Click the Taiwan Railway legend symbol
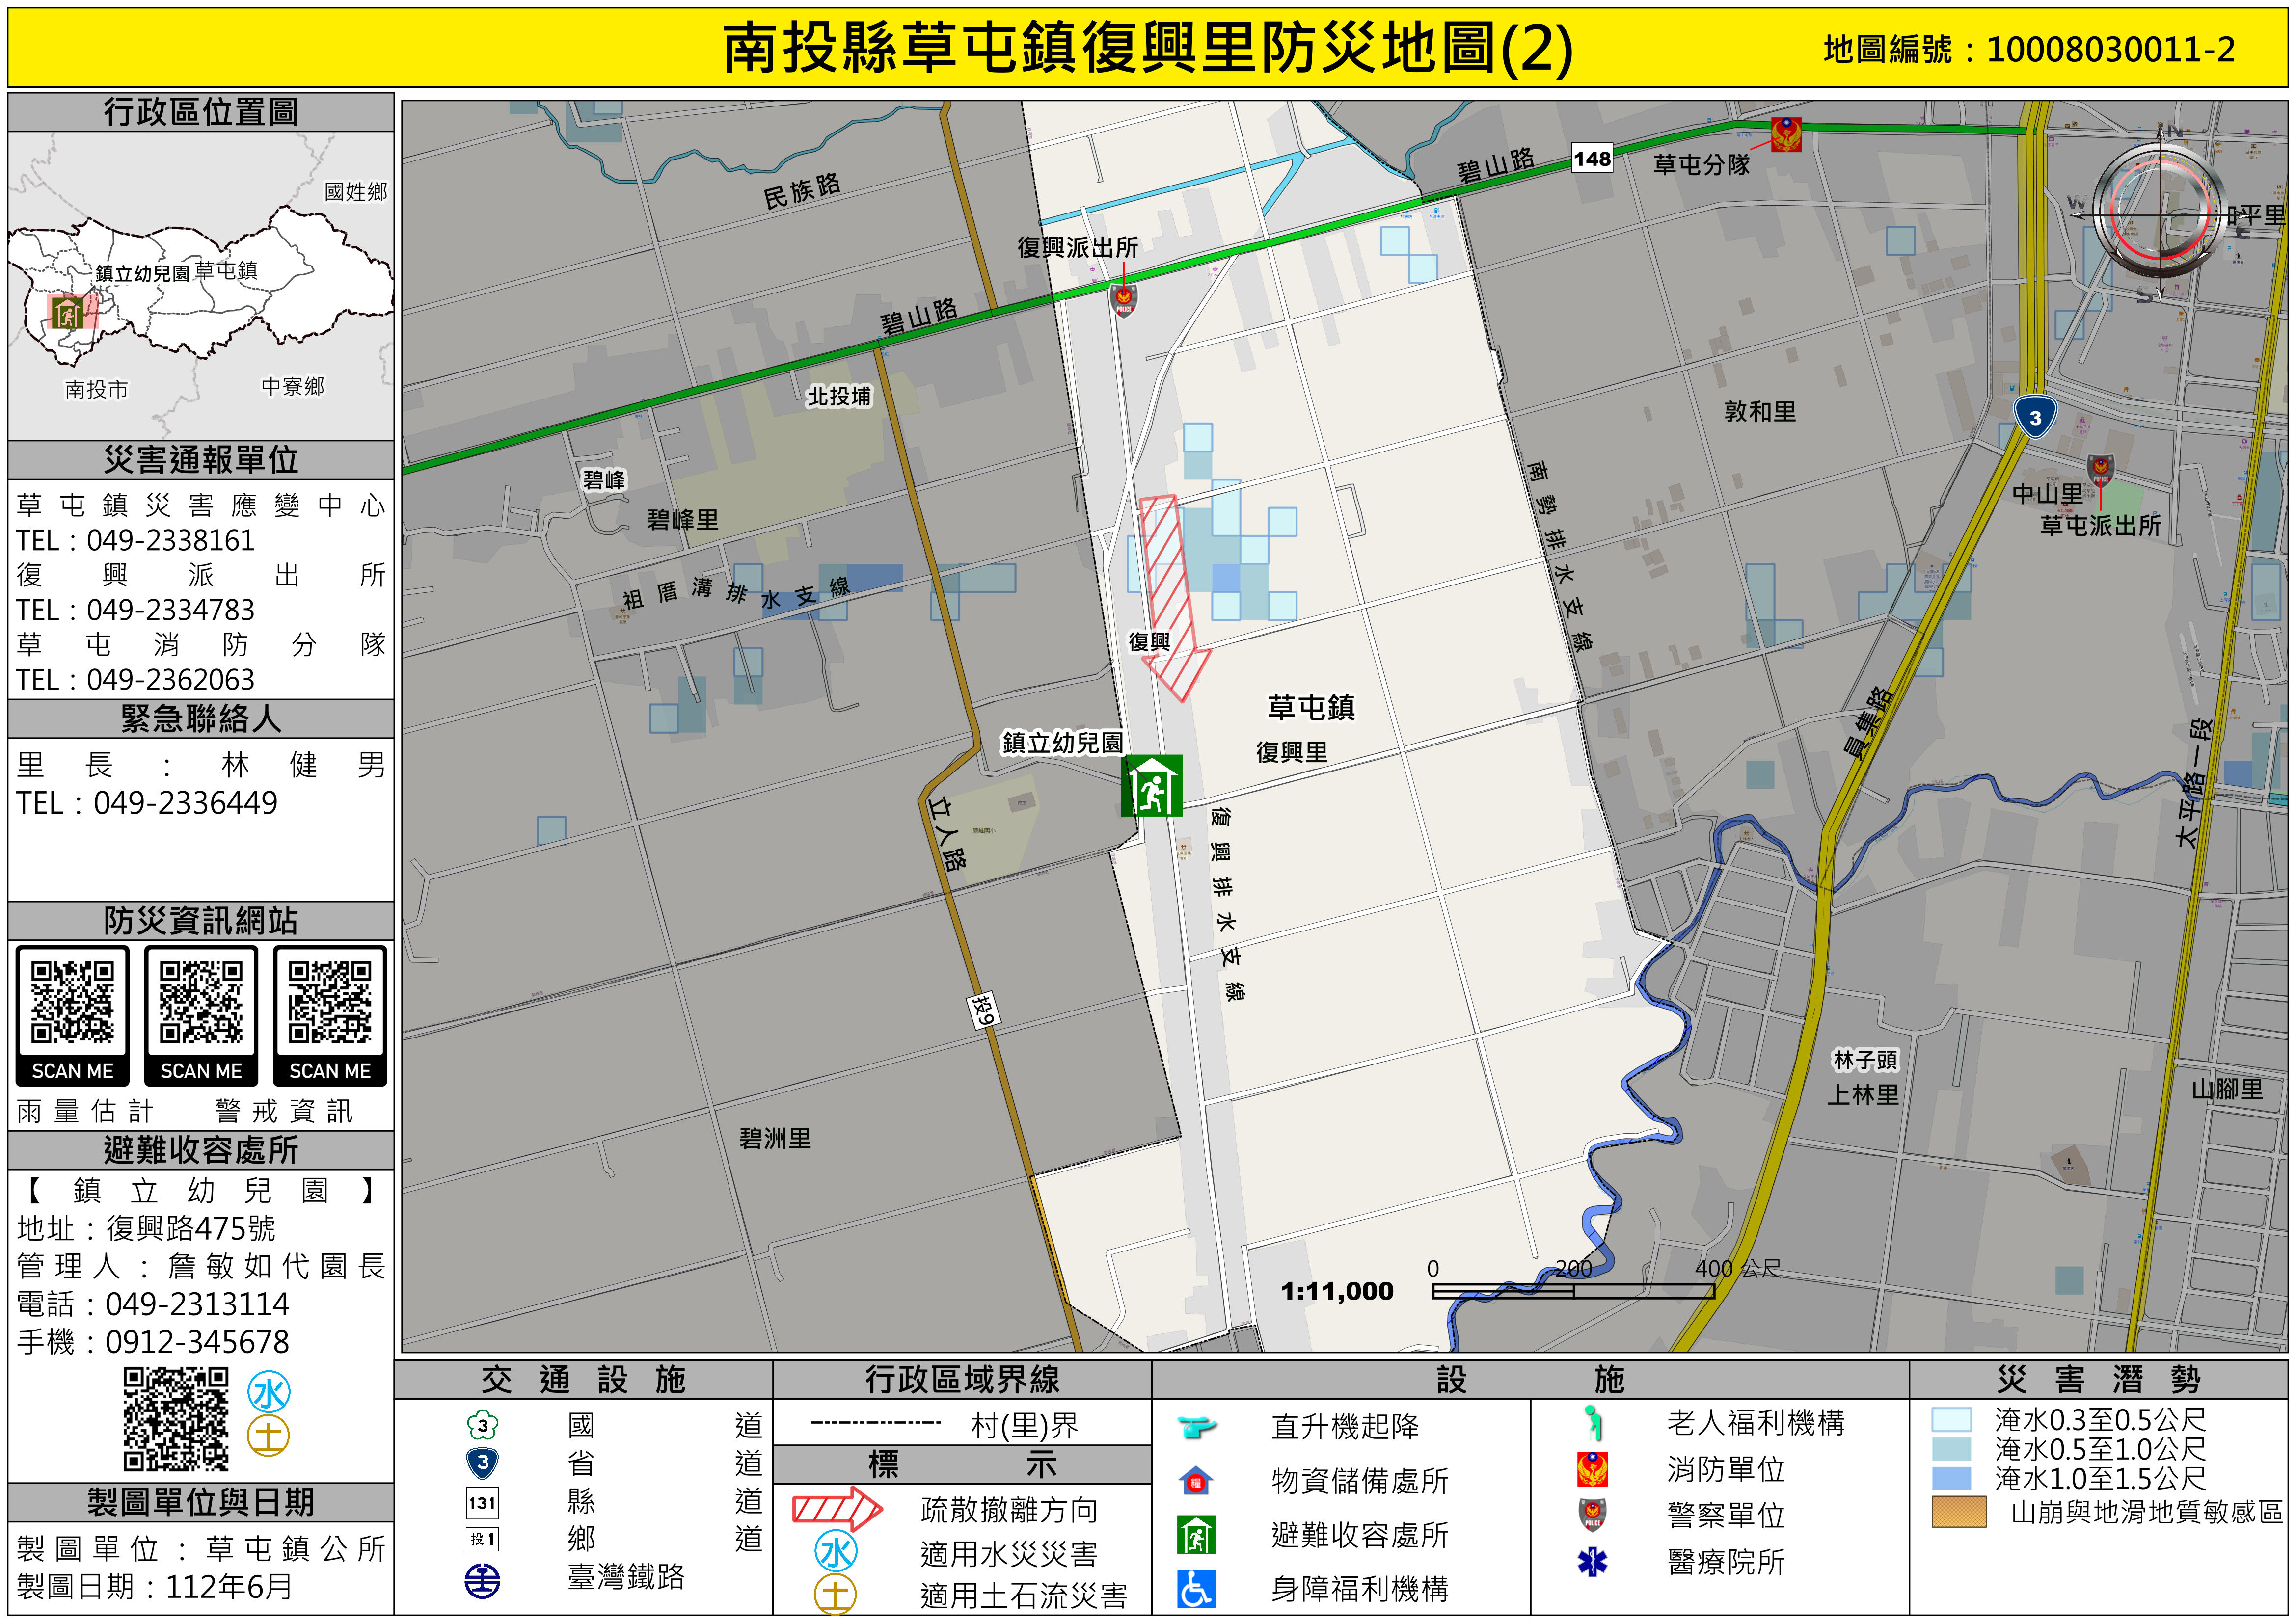Viewport: 2296px width, 1623px height. click(482, 1581)
